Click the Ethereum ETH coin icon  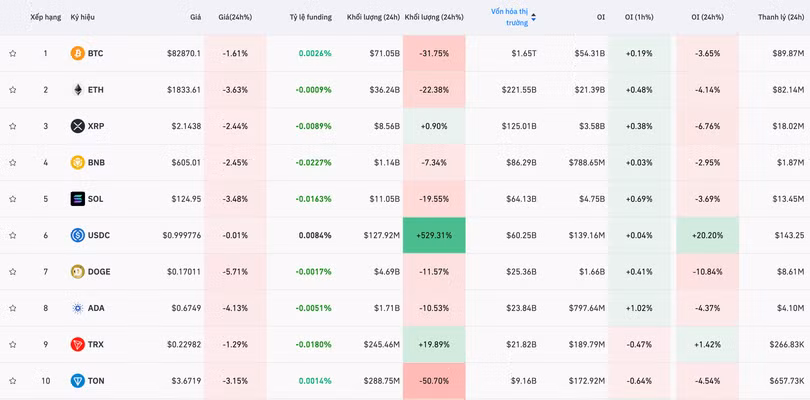(x=77, y=90)
